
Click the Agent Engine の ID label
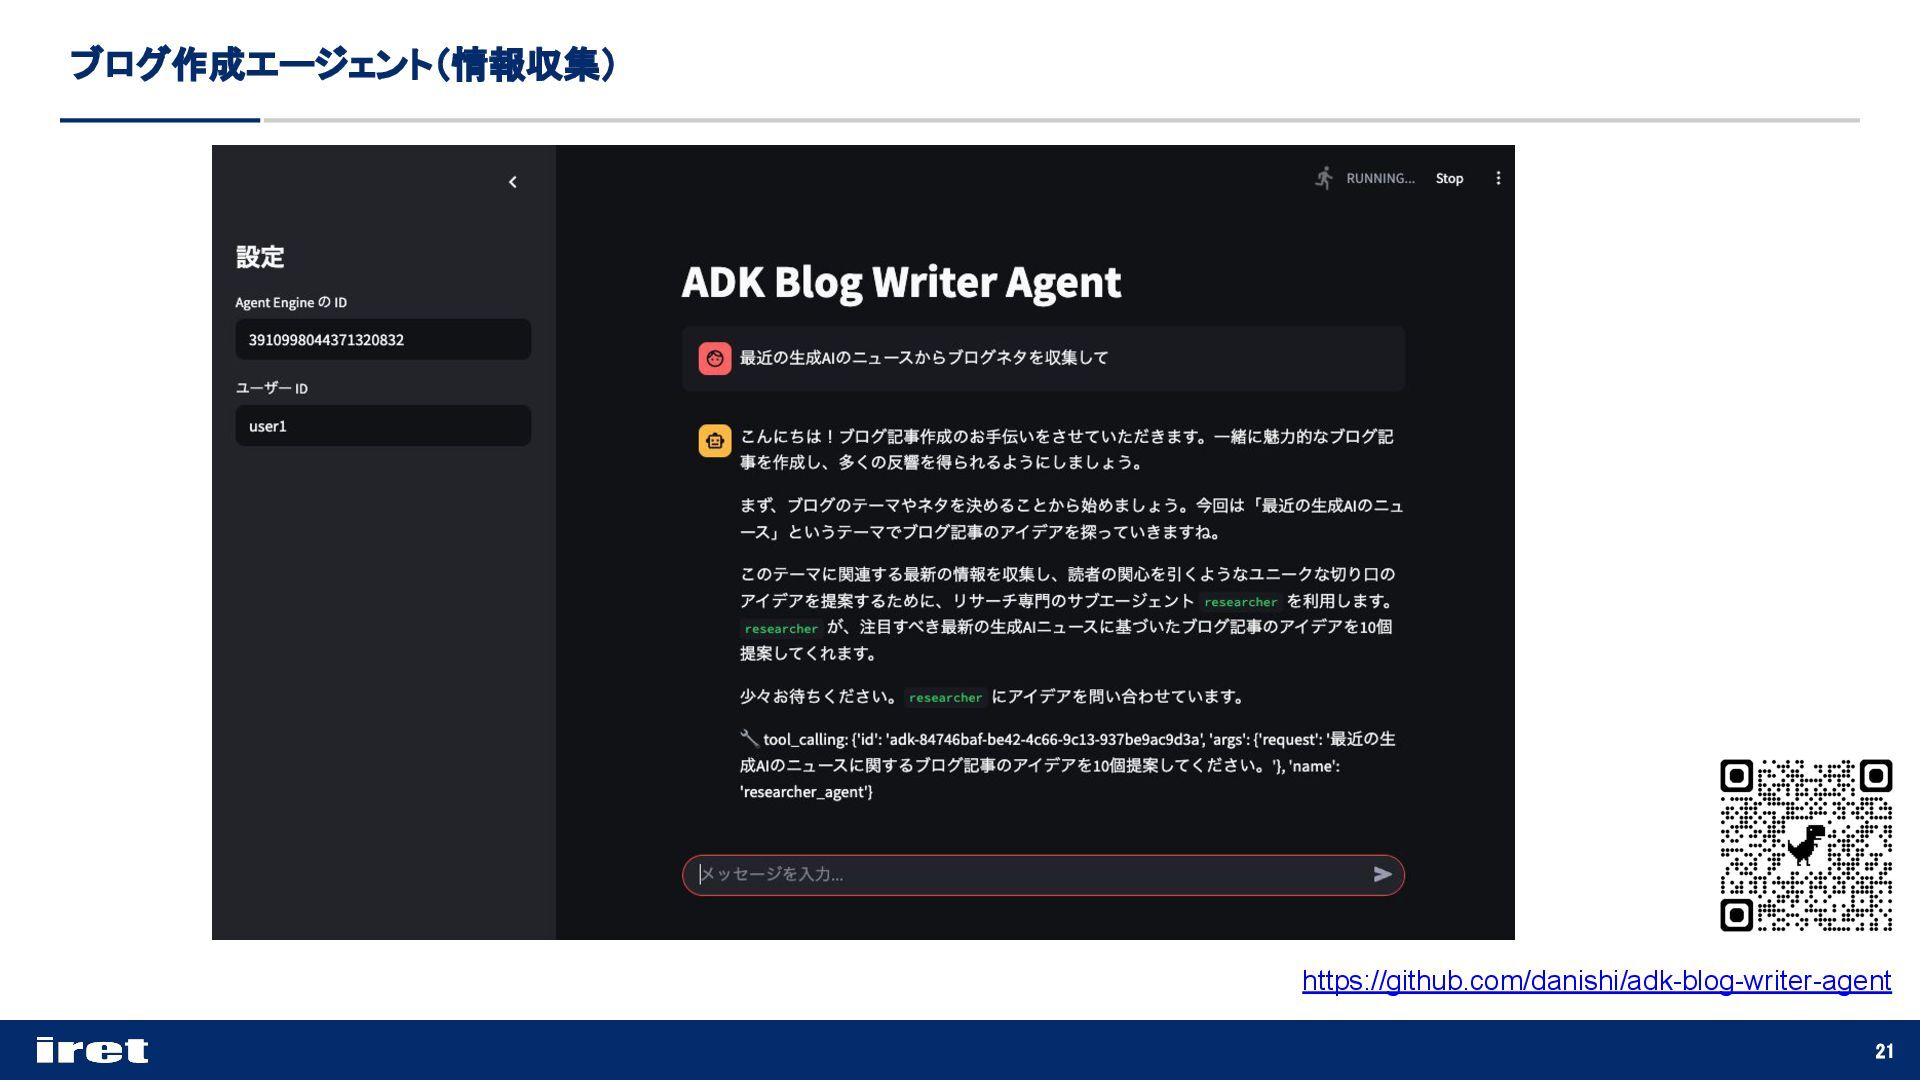click(x=291, y=302)
